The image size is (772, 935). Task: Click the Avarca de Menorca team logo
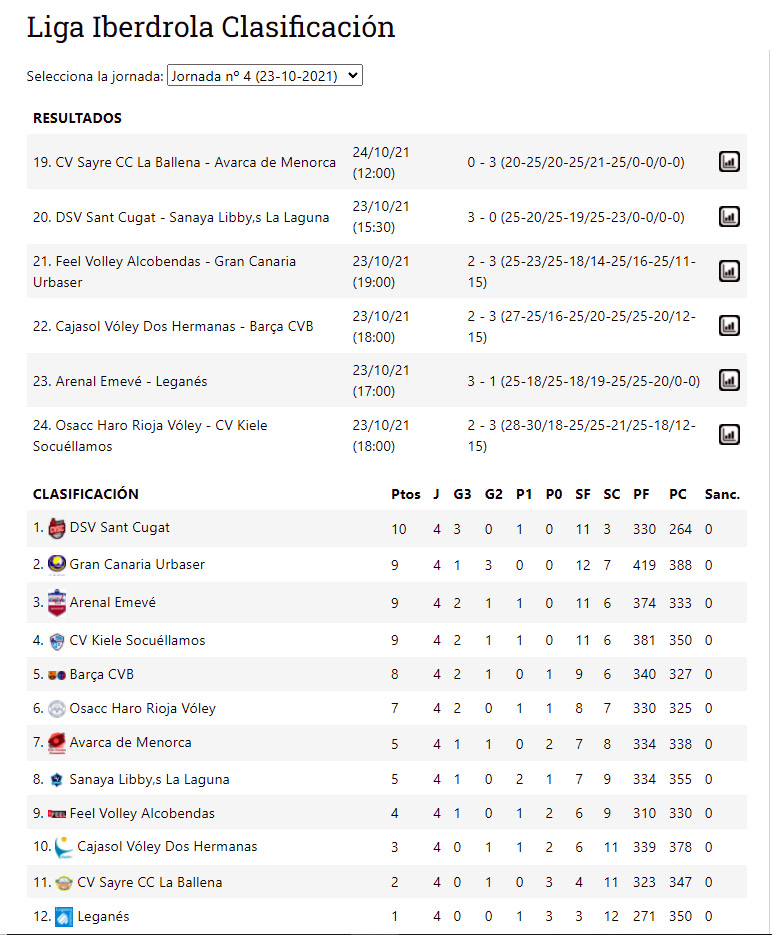pyautogui.click(x=57, y=743)
